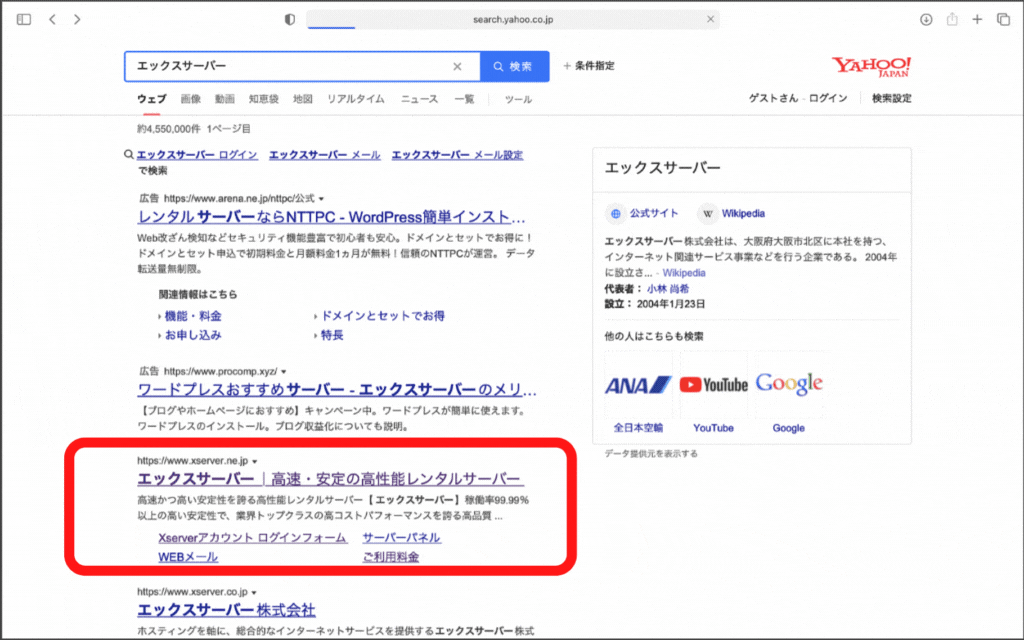This screenshot has width=1024, height=640.
Task: Click the ログイン link
Action: pos(828,99)
